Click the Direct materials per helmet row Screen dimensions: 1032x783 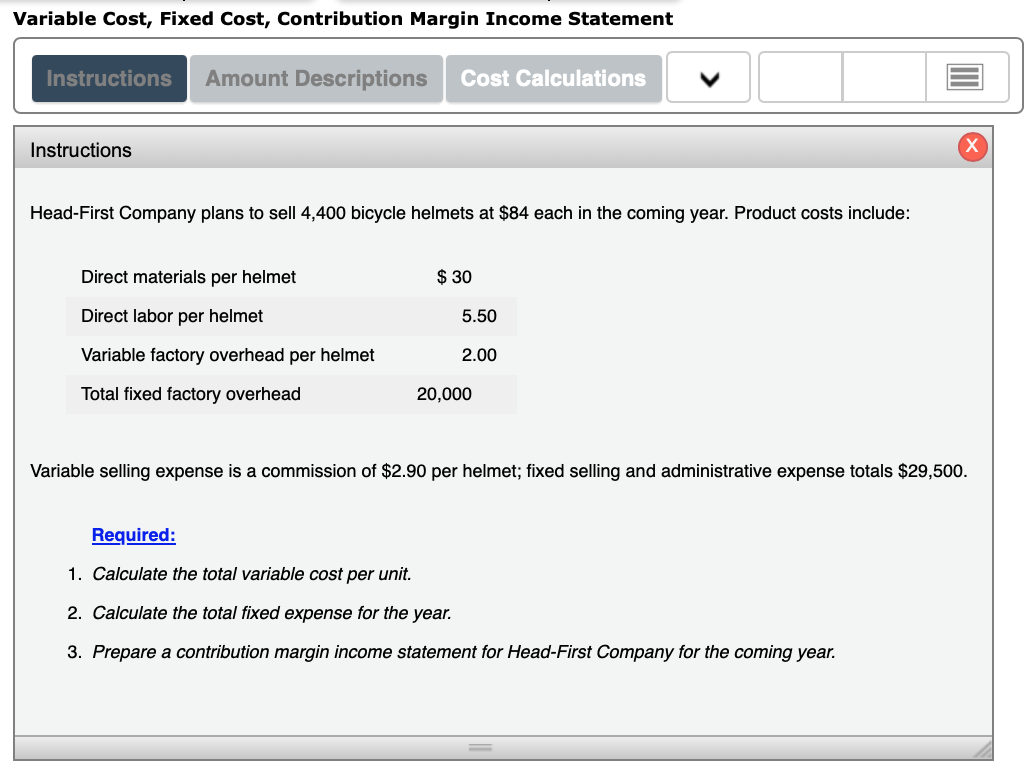pyautogui.click(x=291, y=277)
